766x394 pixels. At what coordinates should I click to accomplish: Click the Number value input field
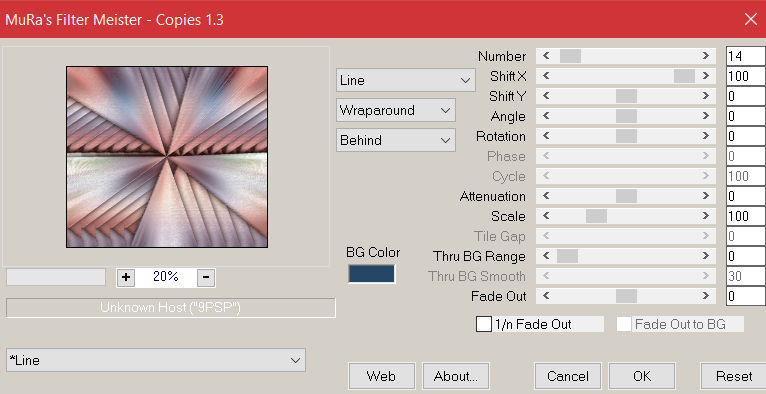click(745, 56)
